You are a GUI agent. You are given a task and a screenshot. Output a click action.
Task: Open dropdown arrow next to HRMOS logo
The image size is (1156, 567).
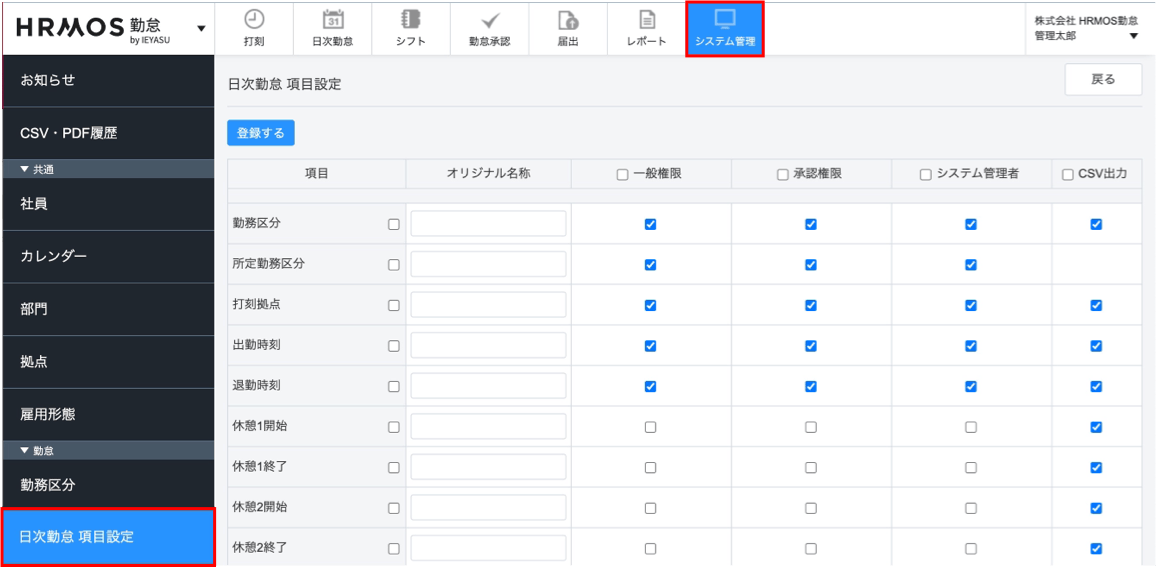(x=201, y=29)
